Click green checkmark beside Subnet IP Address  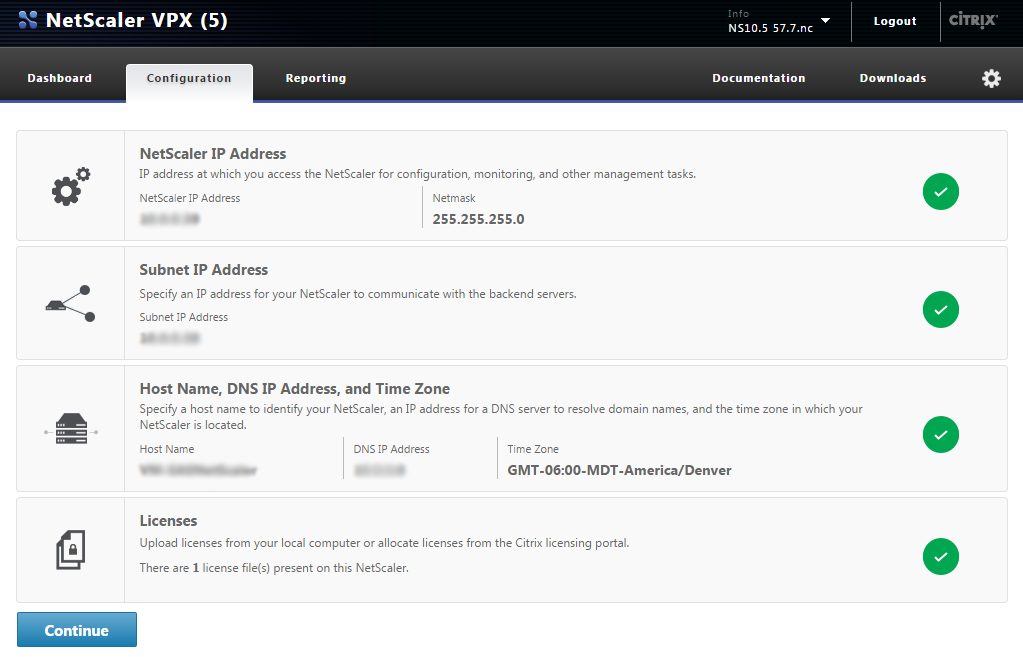(x=940, y=309)
